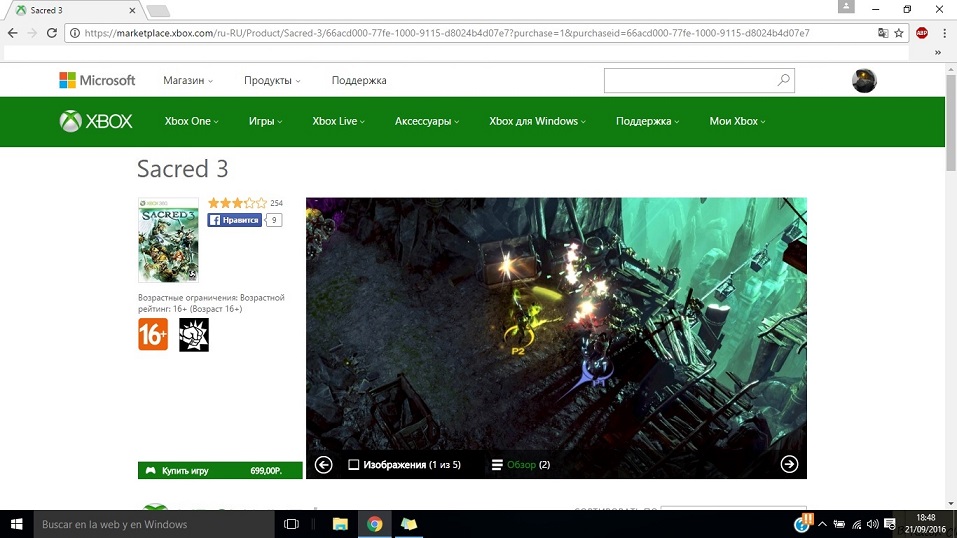Open the user profile avatar
Screen dimensions: 957x538
click(864, 81)
